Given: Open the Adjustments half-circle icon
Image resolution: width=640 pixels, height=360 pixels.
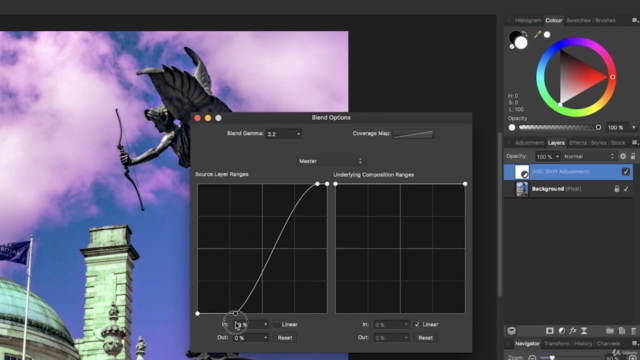Looking at the screenshot, I should point(562,331).
